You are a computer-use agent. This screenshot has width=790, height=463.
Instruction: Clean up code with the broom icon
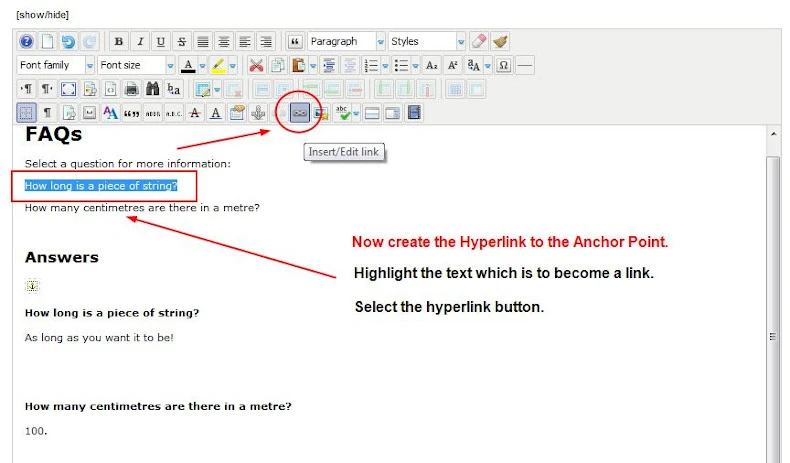tap(500, 41)
